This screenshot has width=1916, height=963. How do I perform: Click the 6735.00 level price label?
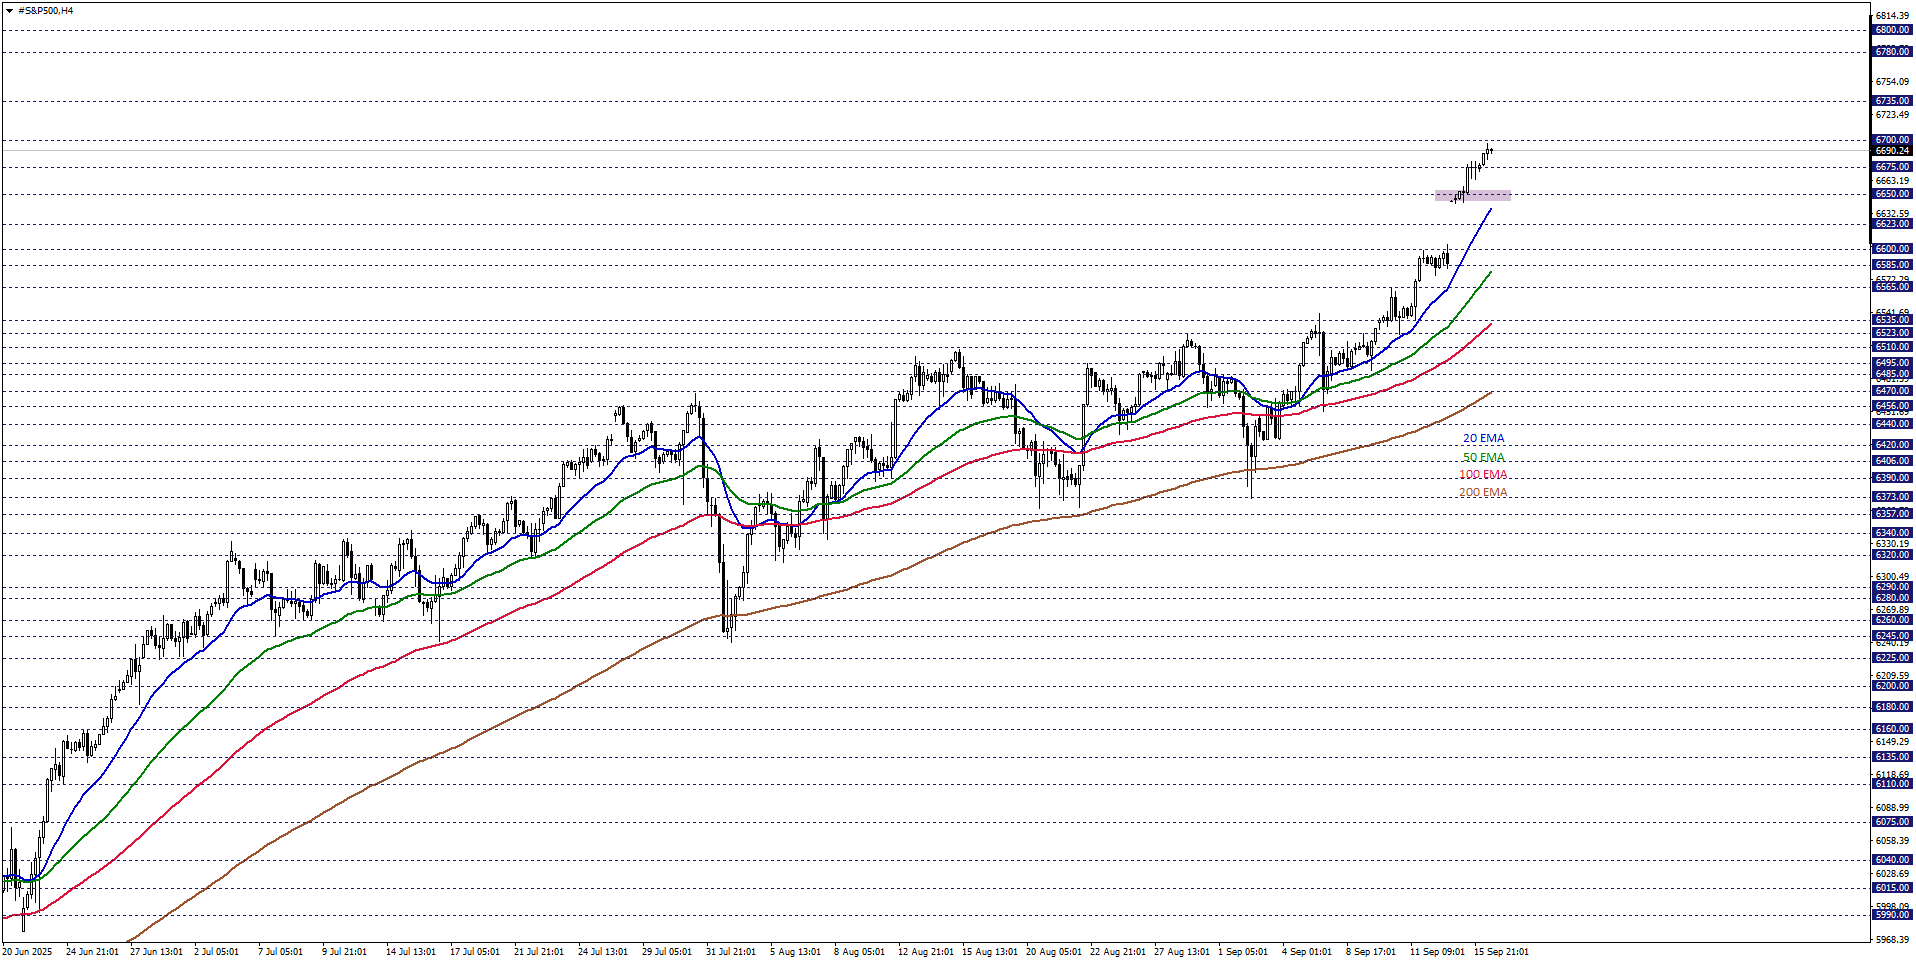pyautogui.click(x=1892, y=101)
